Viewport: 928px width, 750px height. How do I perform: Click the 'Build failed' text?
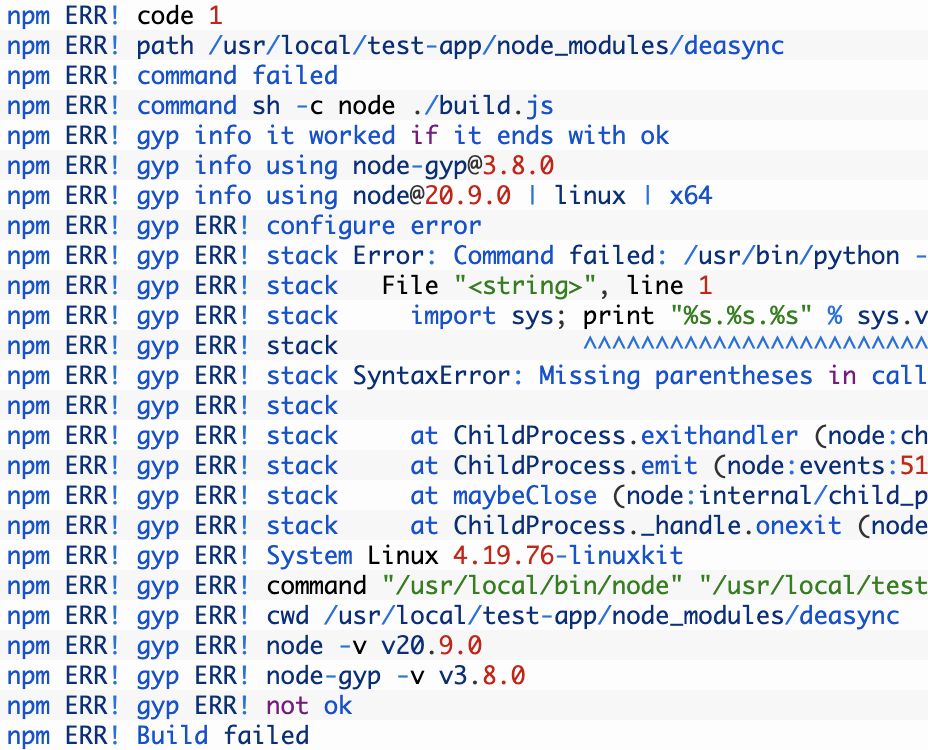pos(223,736)
